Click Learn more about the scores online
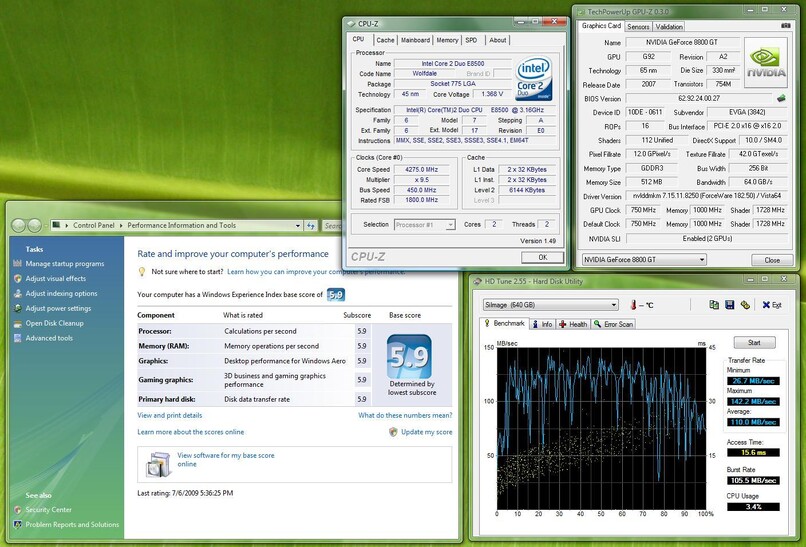806x547 pixels. 191,432
